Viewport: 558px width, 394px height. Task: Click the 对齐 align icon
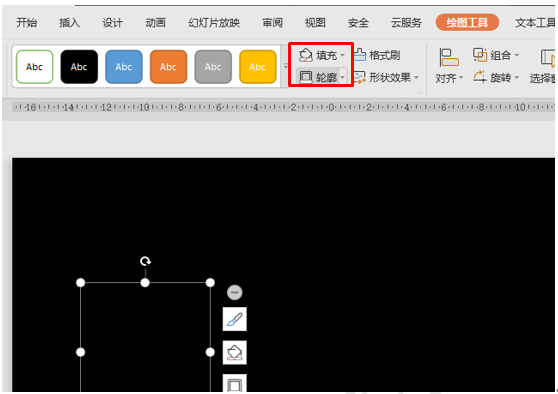[449, 57]
